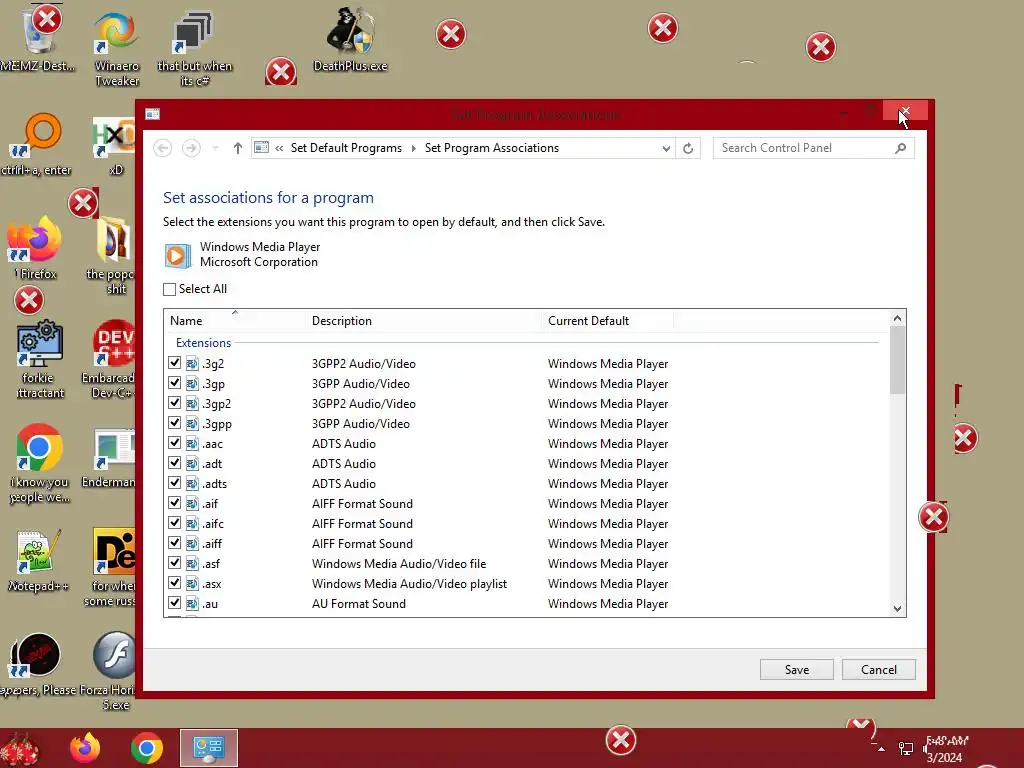1024x768 pixels.
Task: Open the Notepad++ desktop shortcut
Action: pyautogui.click(x=38, y=562)
